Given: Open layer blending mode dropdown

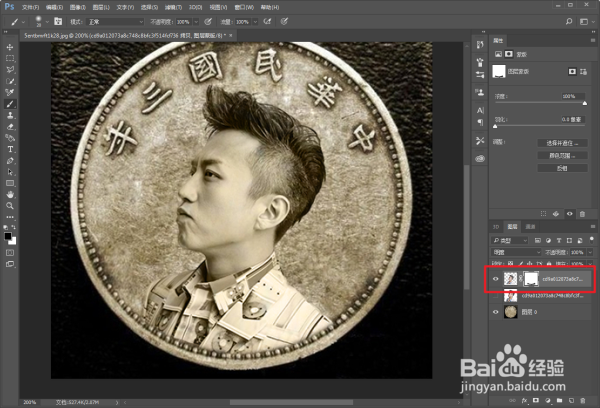Looking at the screenshot, I should (516, 252).
